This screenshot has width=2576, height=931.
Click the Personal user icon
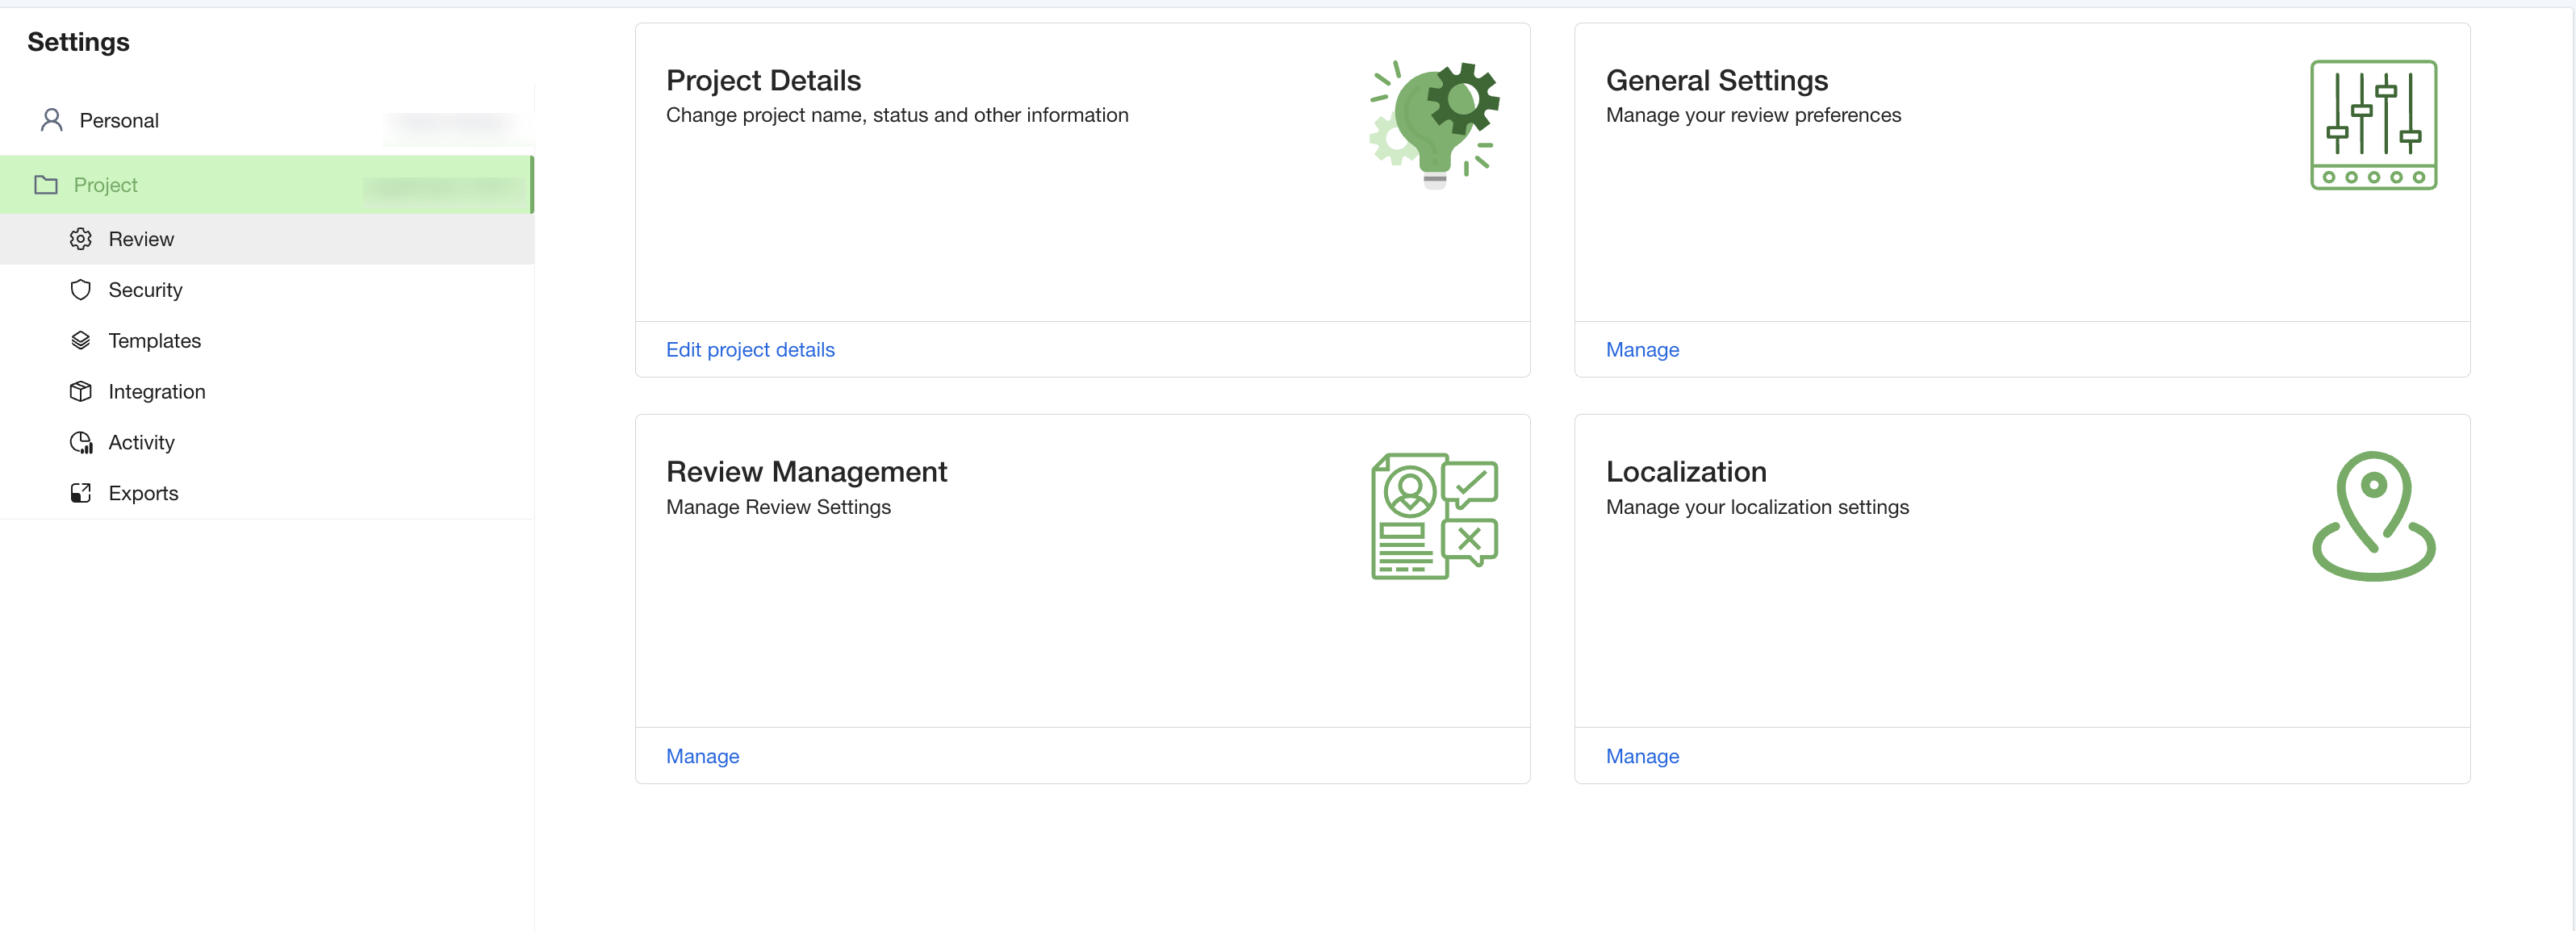click(x=52, y=120)
